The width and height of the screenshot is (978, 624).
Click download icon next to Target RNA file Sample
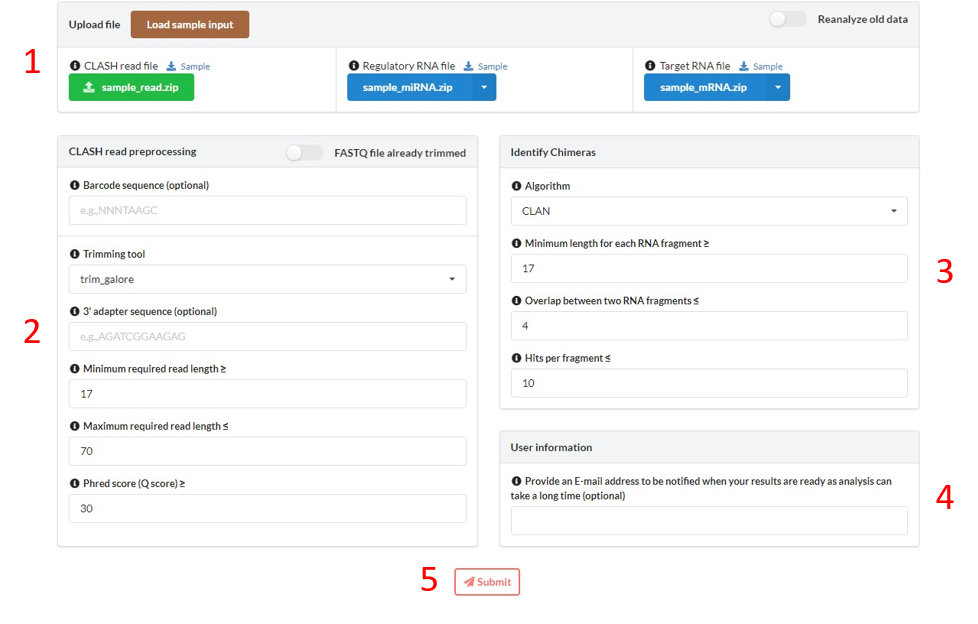tap(743, 66)
